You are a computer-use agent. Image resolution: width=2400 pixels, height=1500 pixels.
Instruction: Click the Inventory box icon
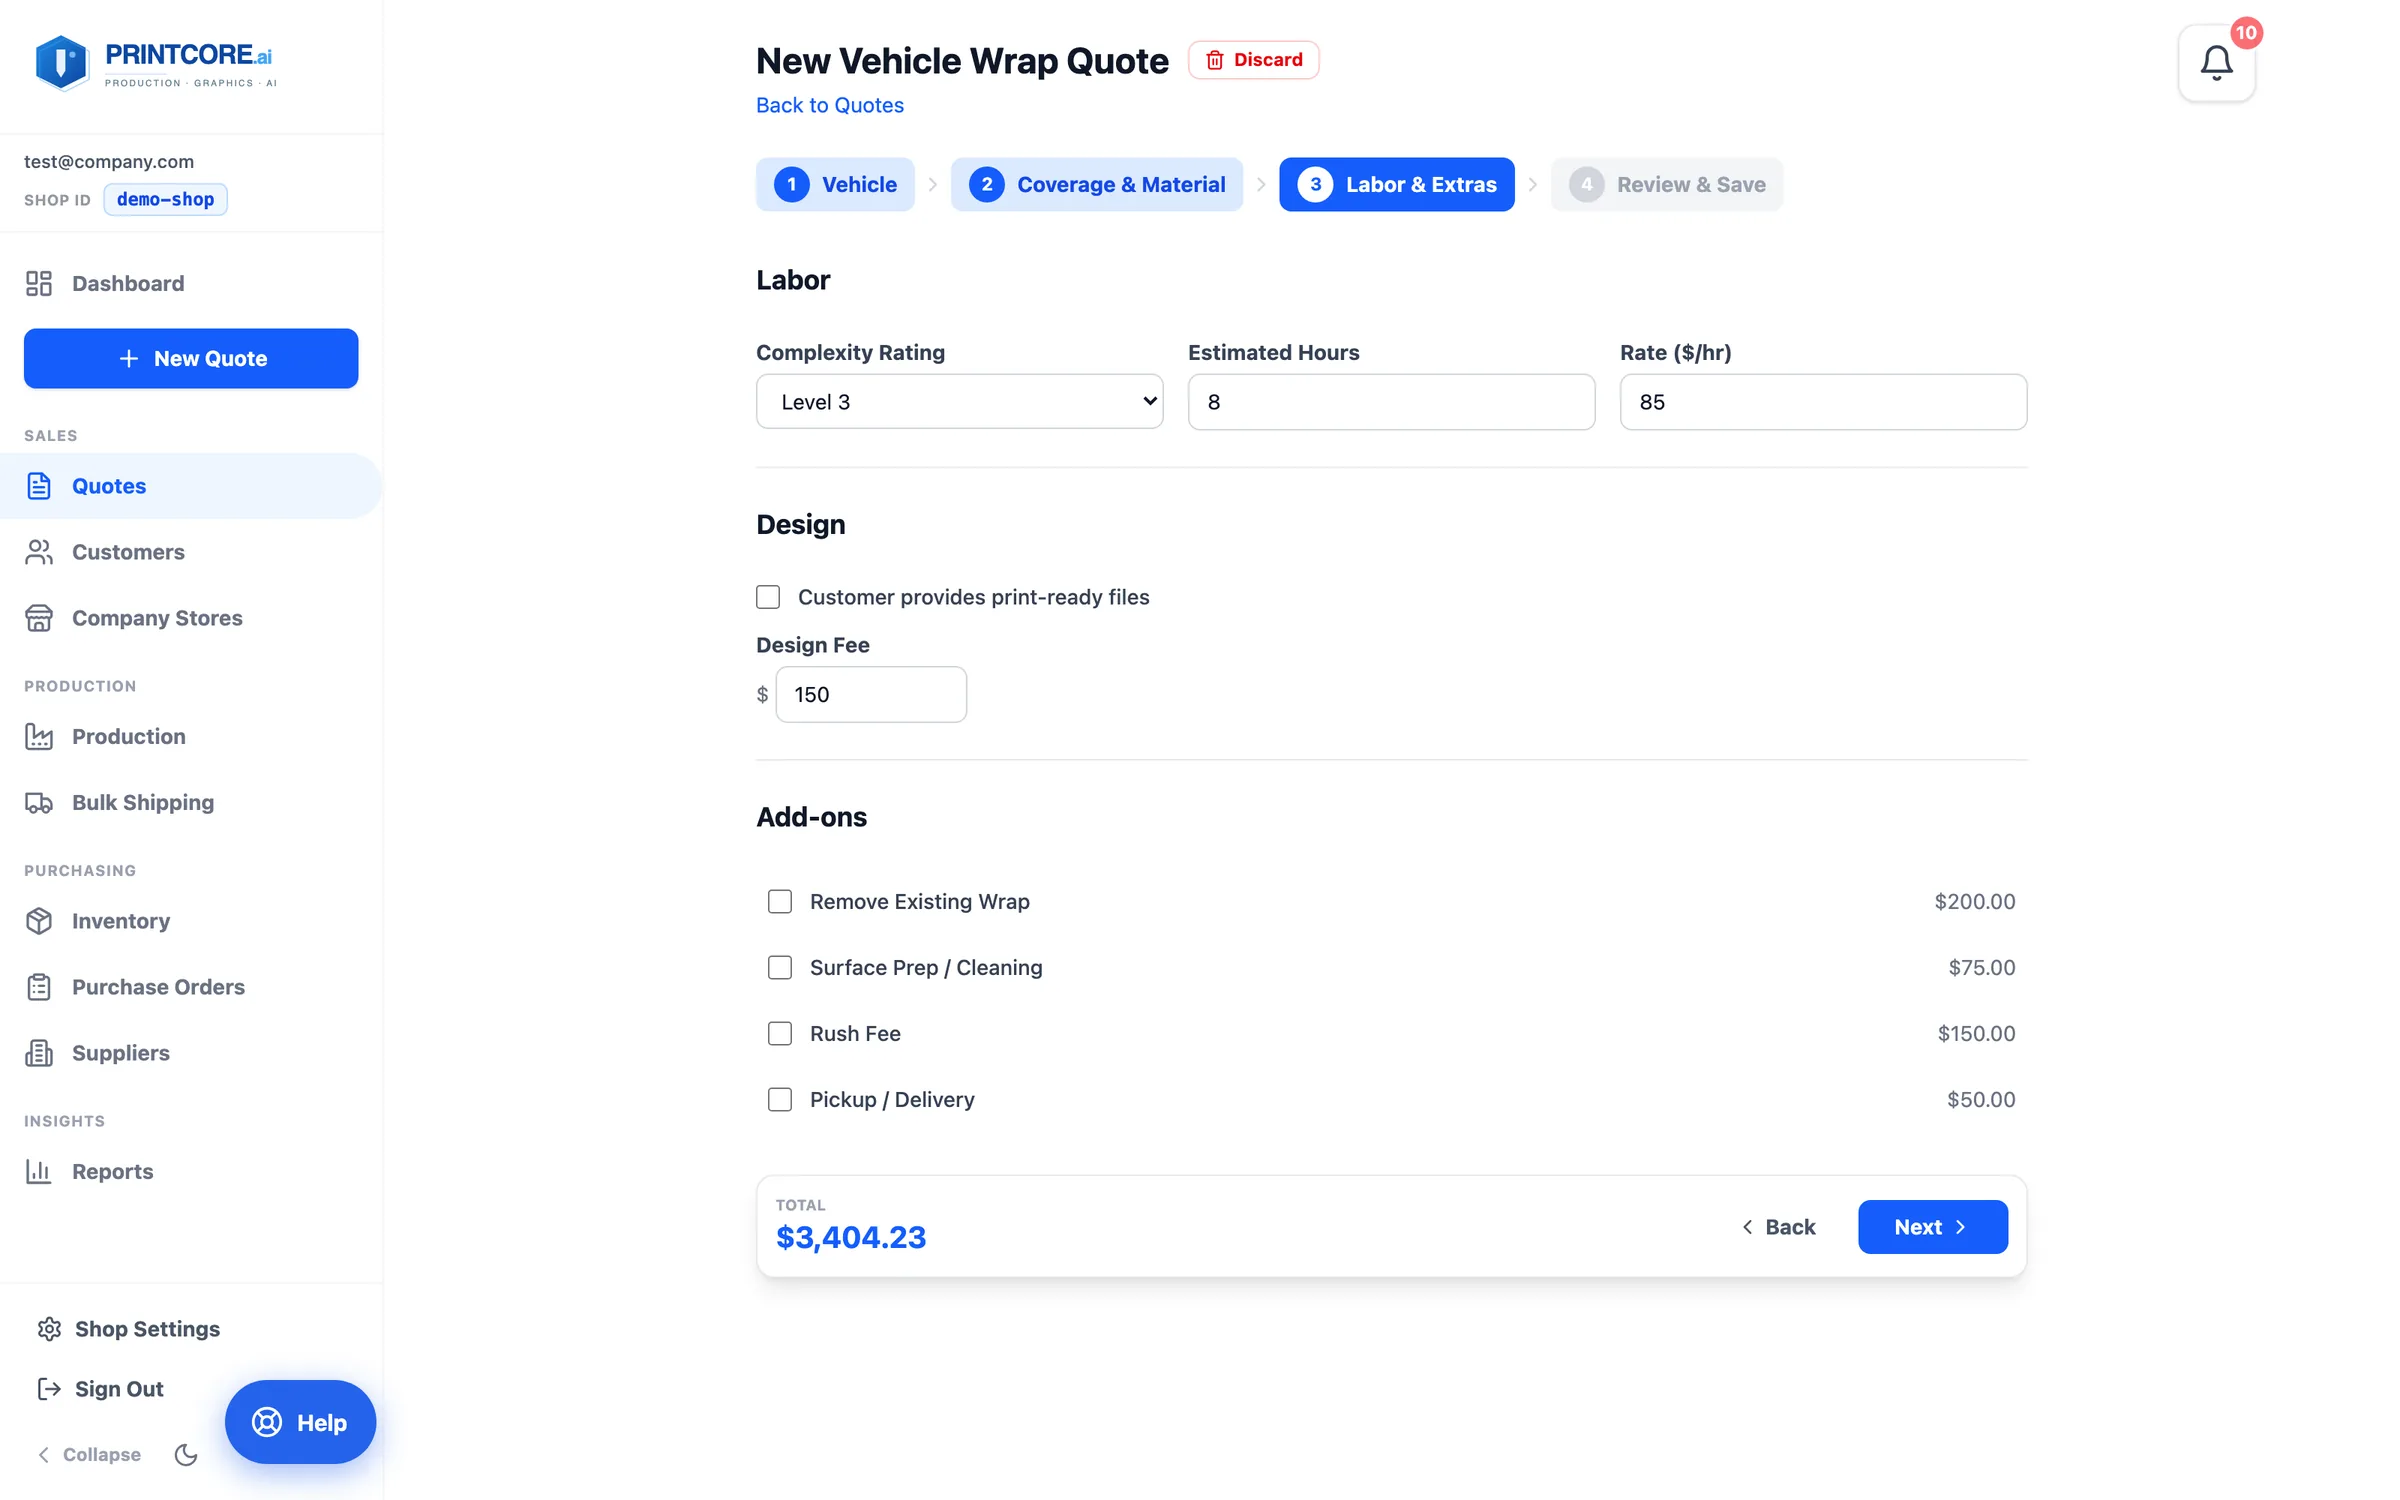click(x=39, y=921)
